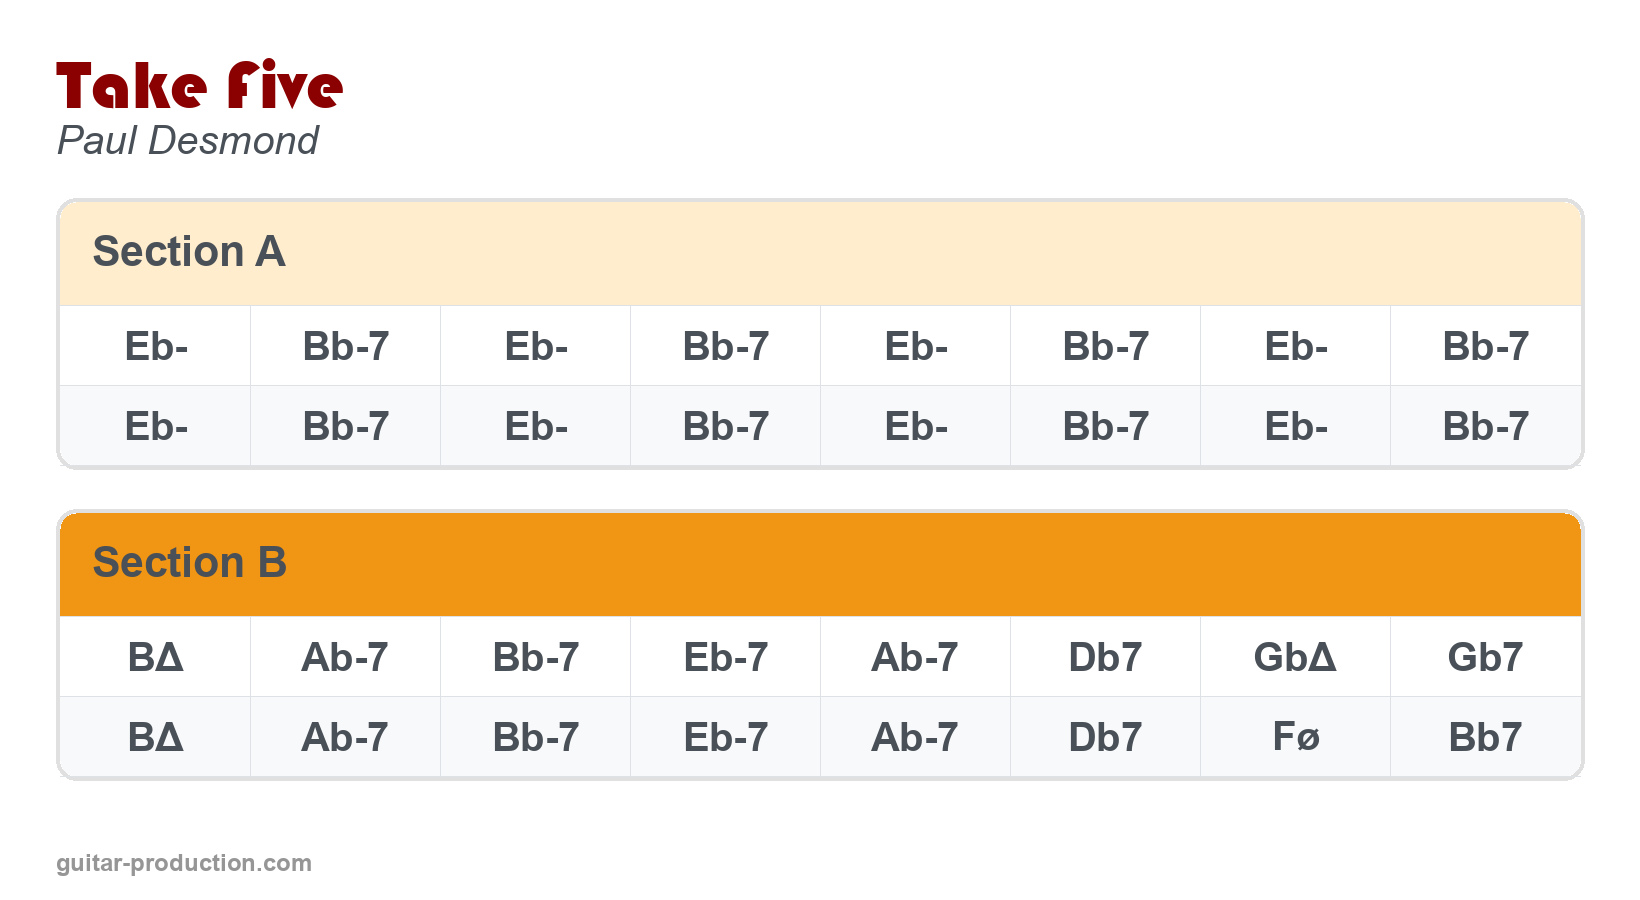Click Bb-7 in Section B's first row
Screen dimensions: 1640x900
click(x=535, y=657)
